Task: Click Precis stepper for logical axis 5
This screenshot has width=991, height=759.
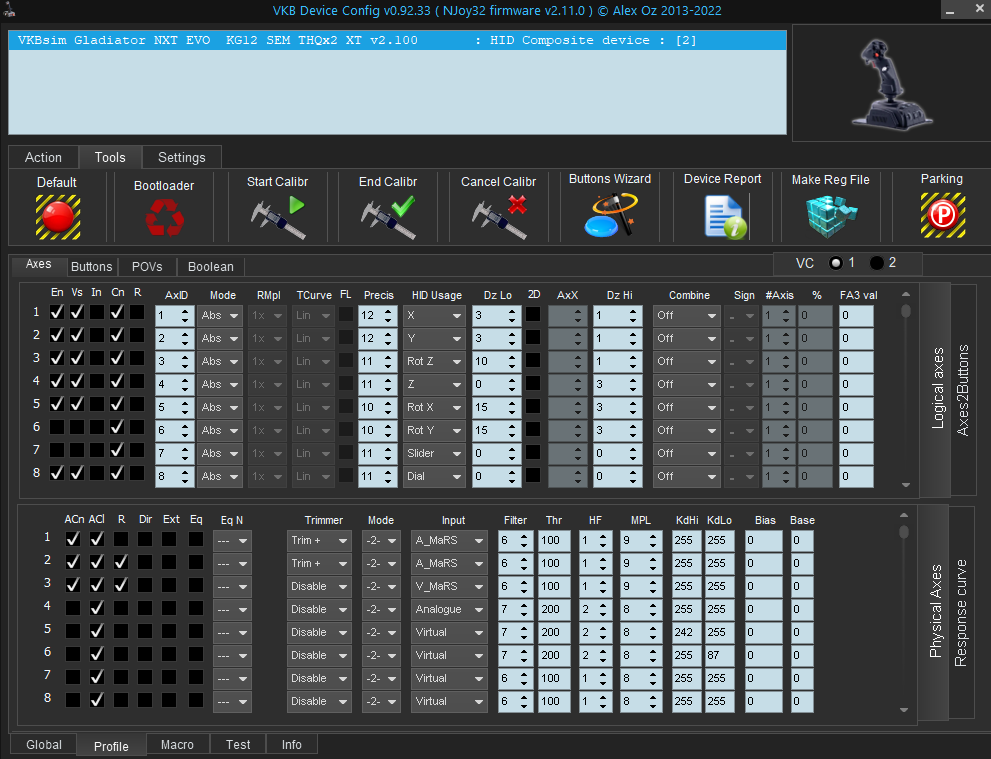Action: [x=388, y=408]
